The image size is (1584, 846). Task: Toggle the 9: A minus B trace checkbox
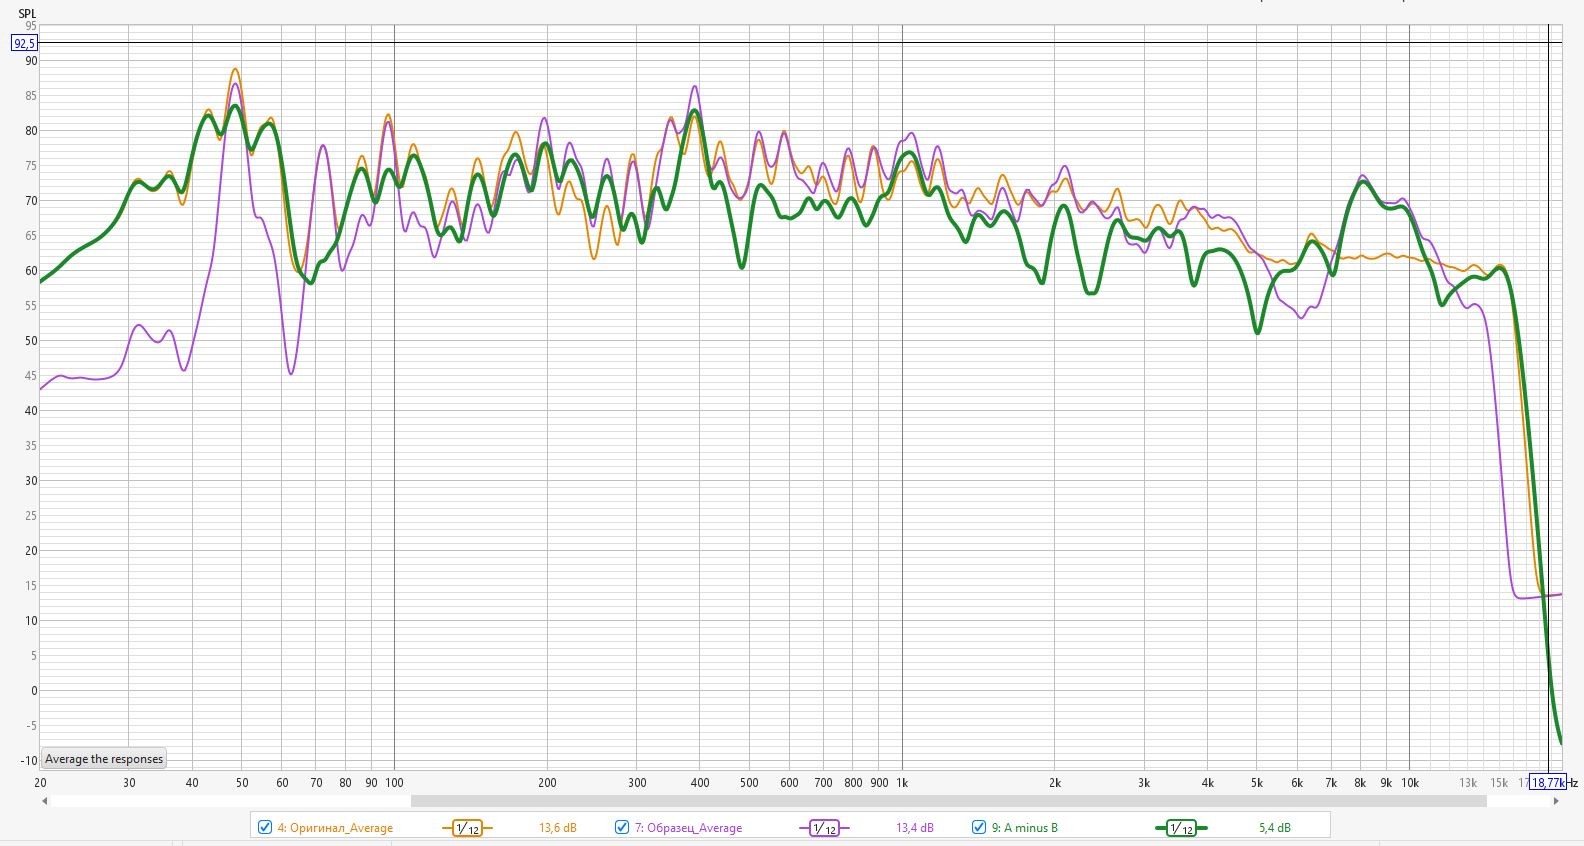point(979,827)
